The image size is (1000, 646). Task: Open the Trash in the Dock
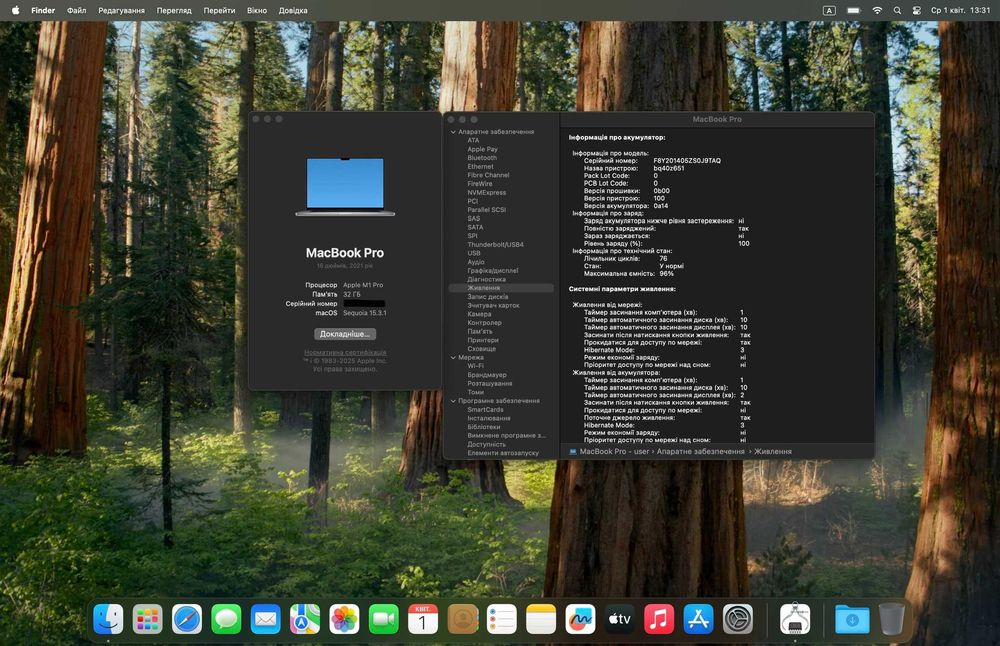892,619
